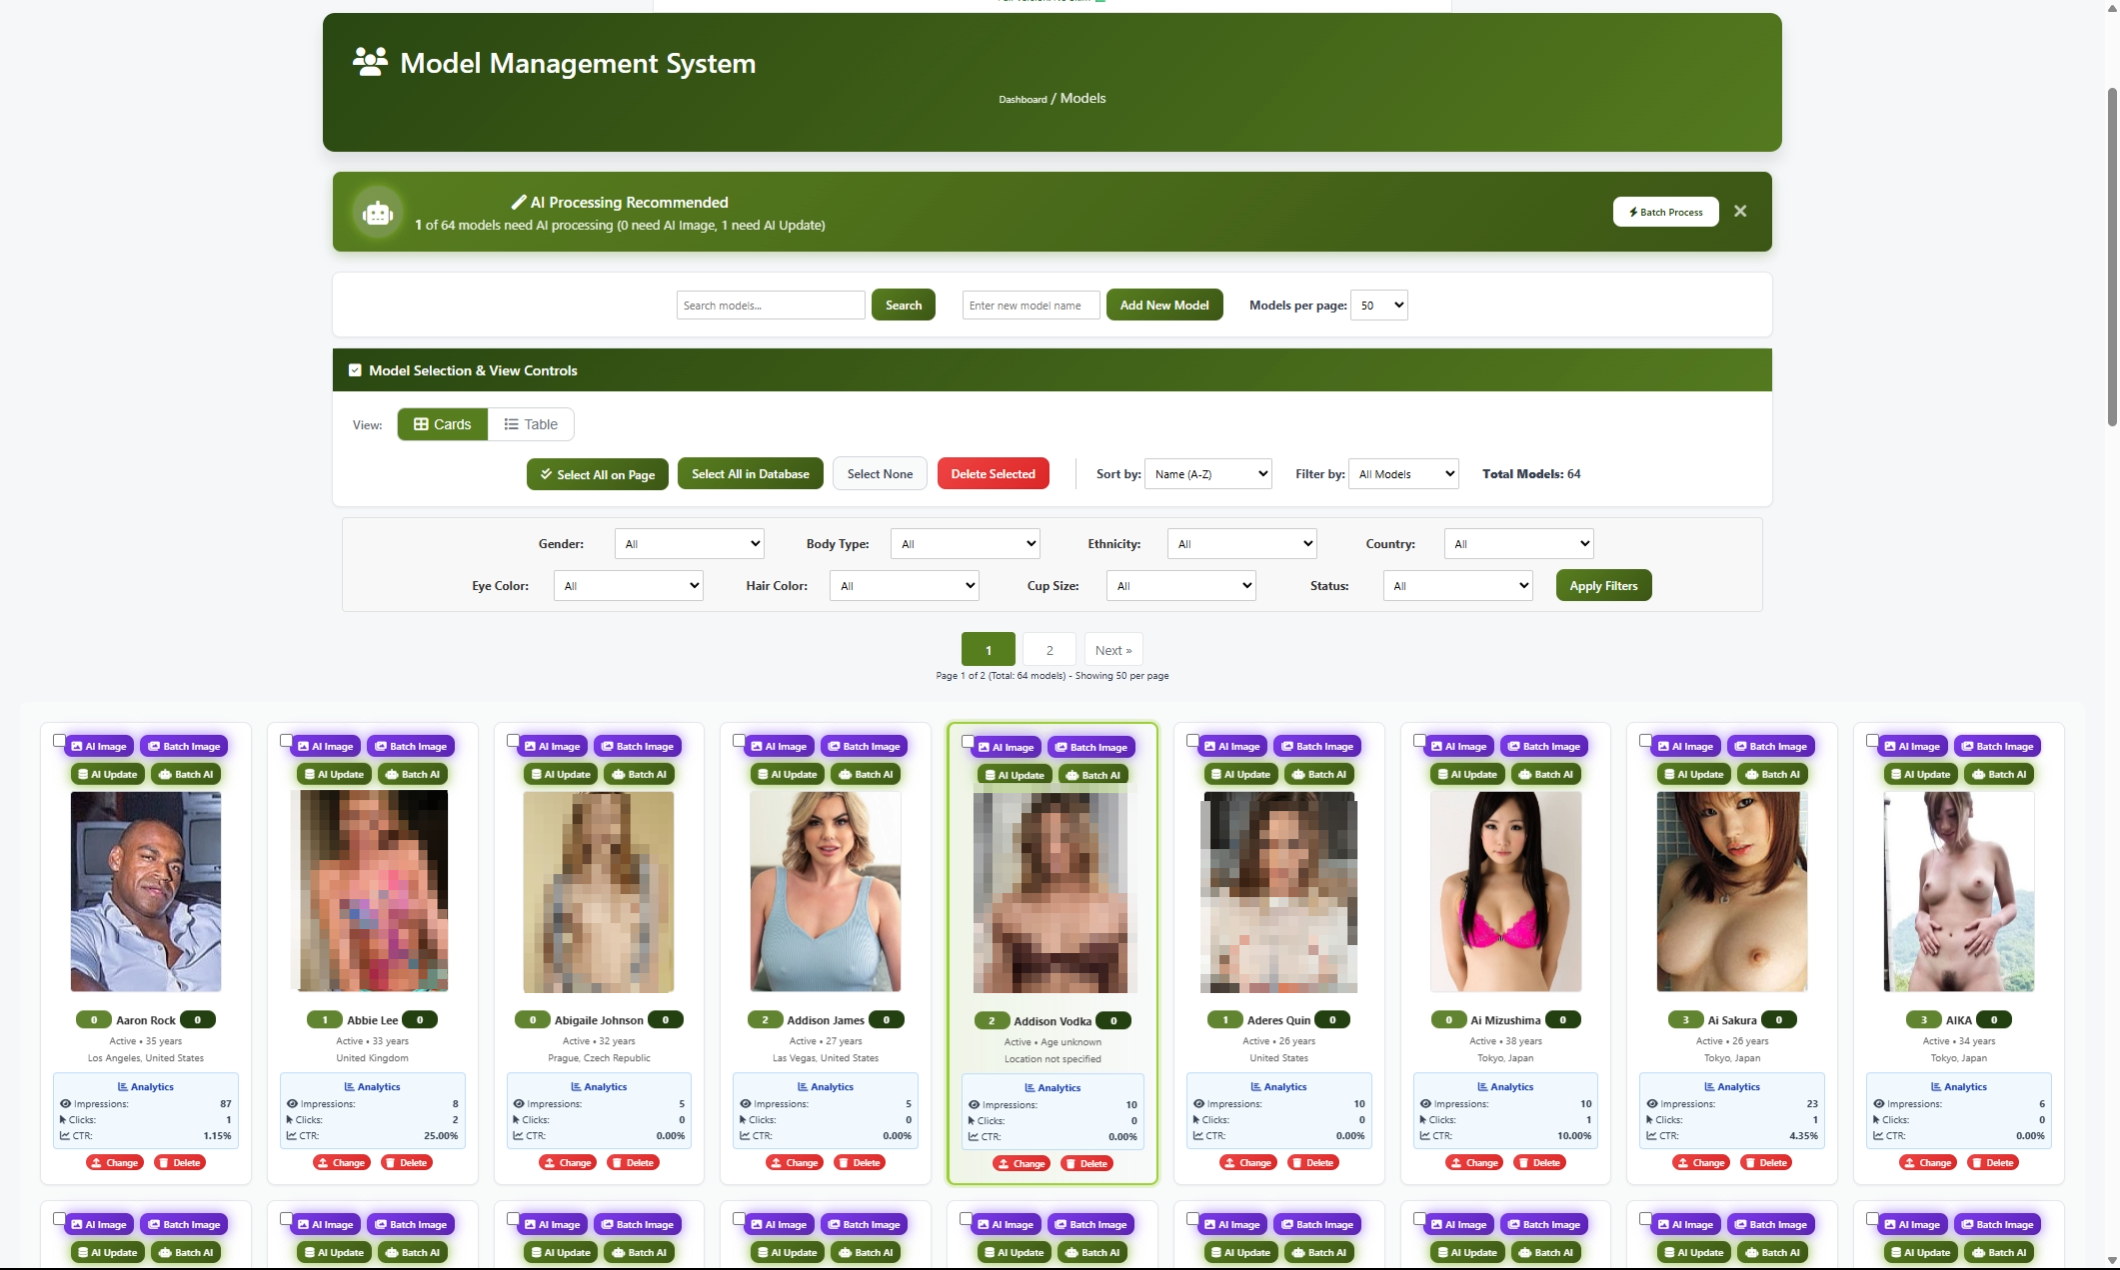Click Batch AI robot icon on Ai Mizushima card

point(1525,774)
